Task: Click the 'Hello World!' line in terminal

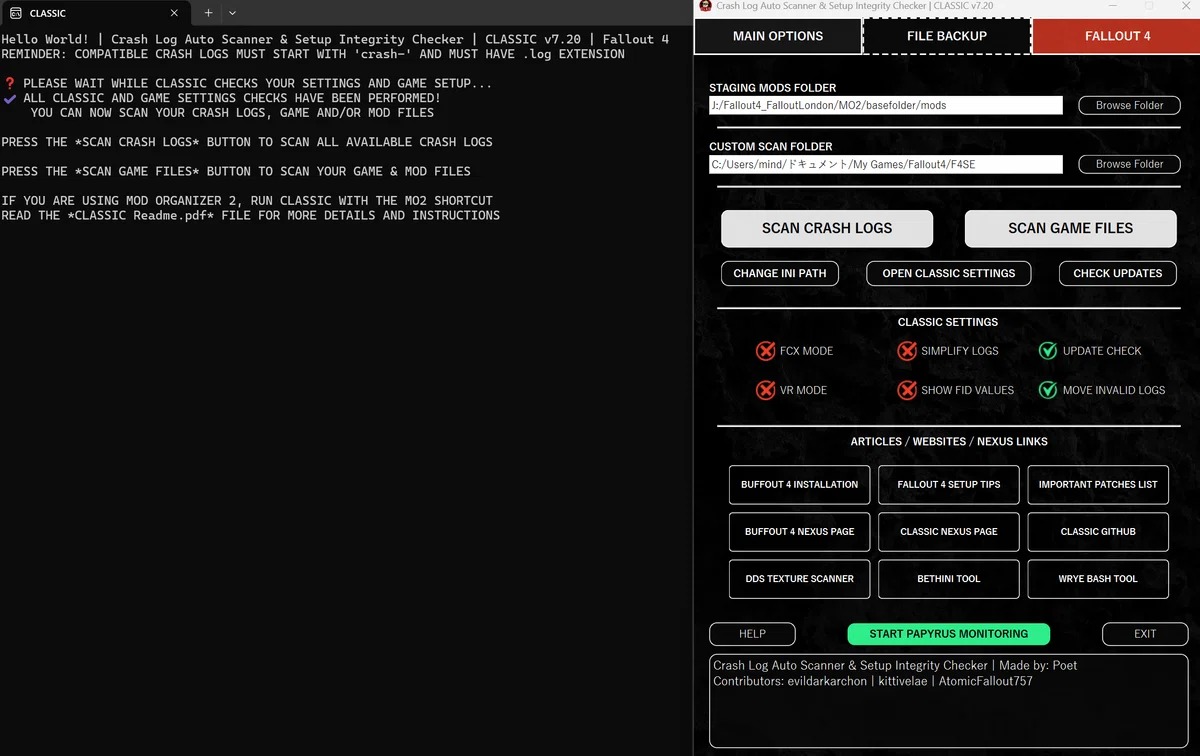Action: pos(335,40)
